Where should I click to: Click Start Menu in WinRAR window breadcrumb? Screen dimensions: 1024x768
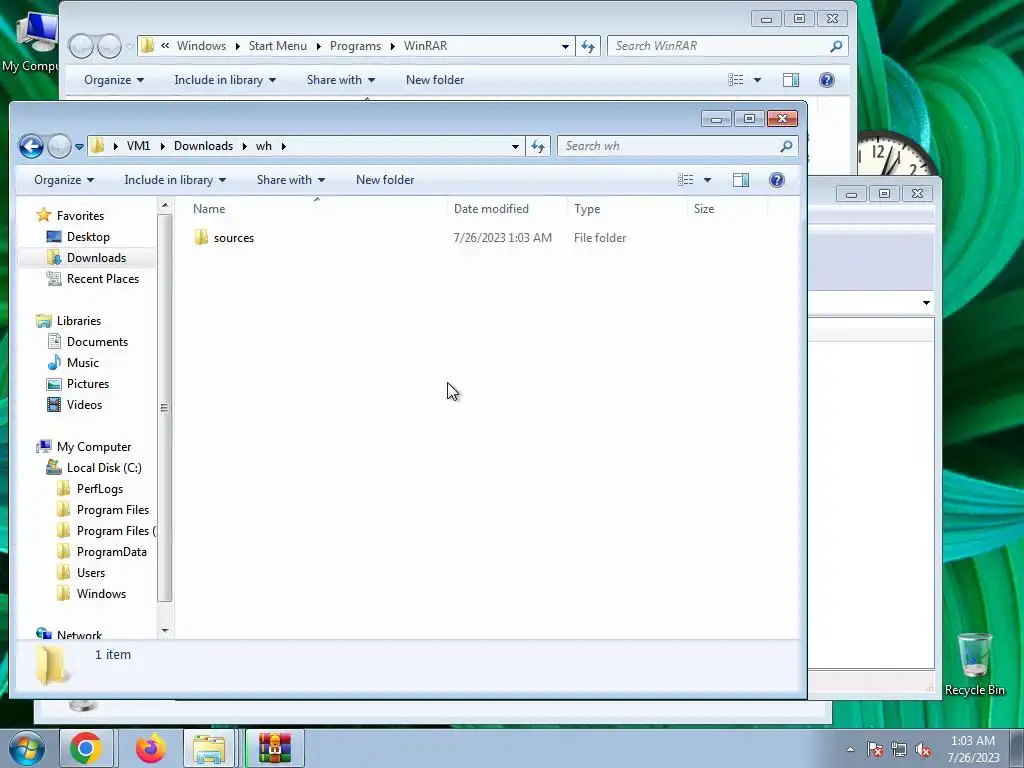click(277, 46)
